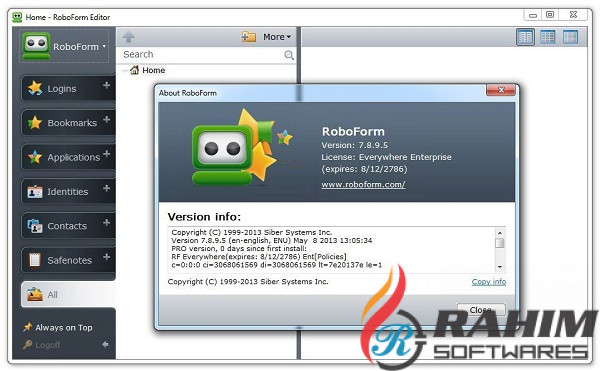Go up one folder level arrow
The height and width of the screenshot is (371, 600).
coord(129,37)
